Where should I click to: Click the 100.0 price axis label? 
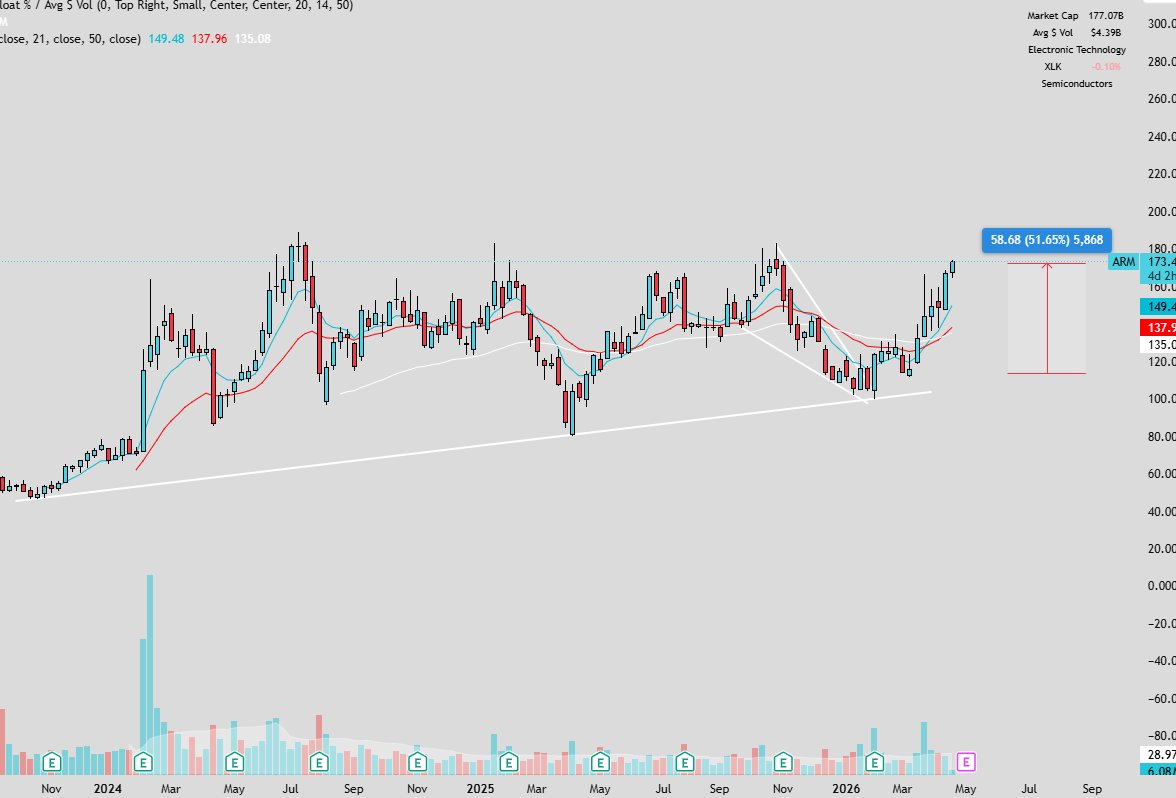1161,399
